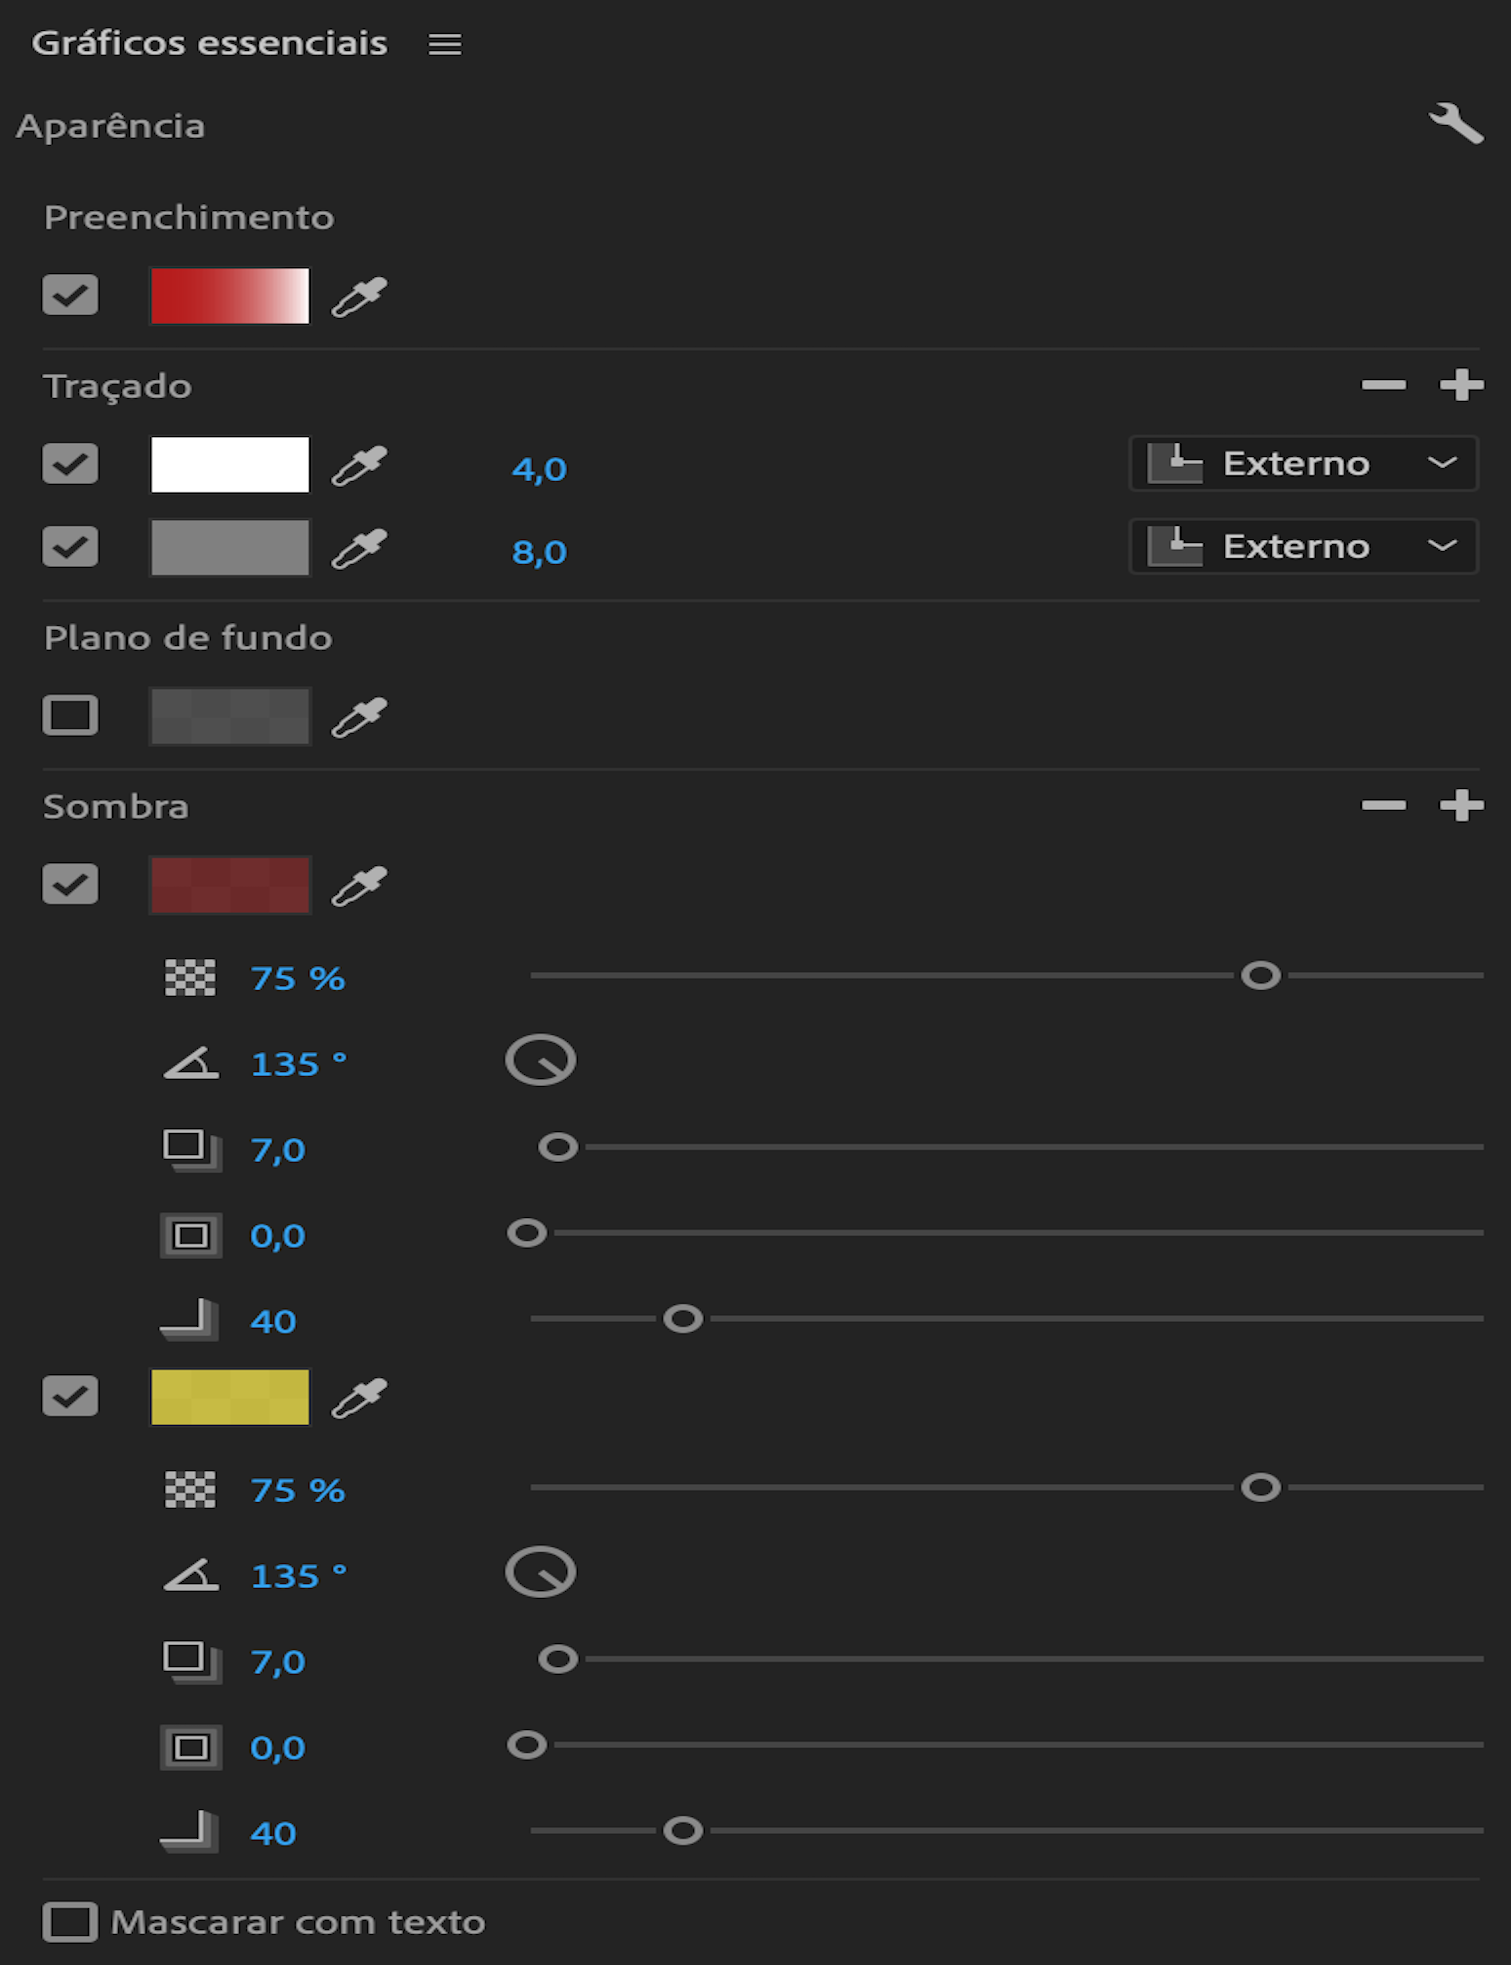
Task: Check the Mascarar com texto option
Action: point(70,1922)
